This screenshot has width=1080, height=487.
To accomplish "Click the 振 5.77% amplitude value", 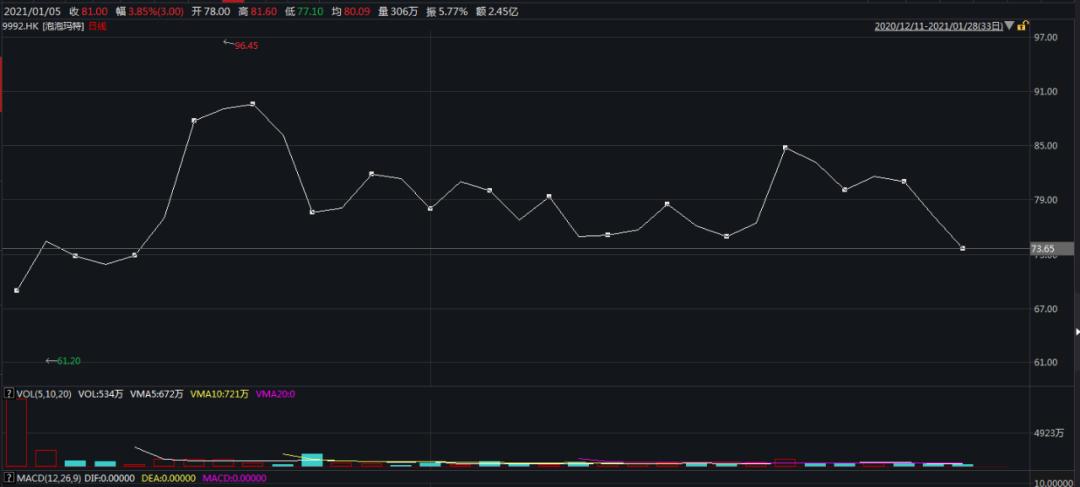I will pos(447,11).
